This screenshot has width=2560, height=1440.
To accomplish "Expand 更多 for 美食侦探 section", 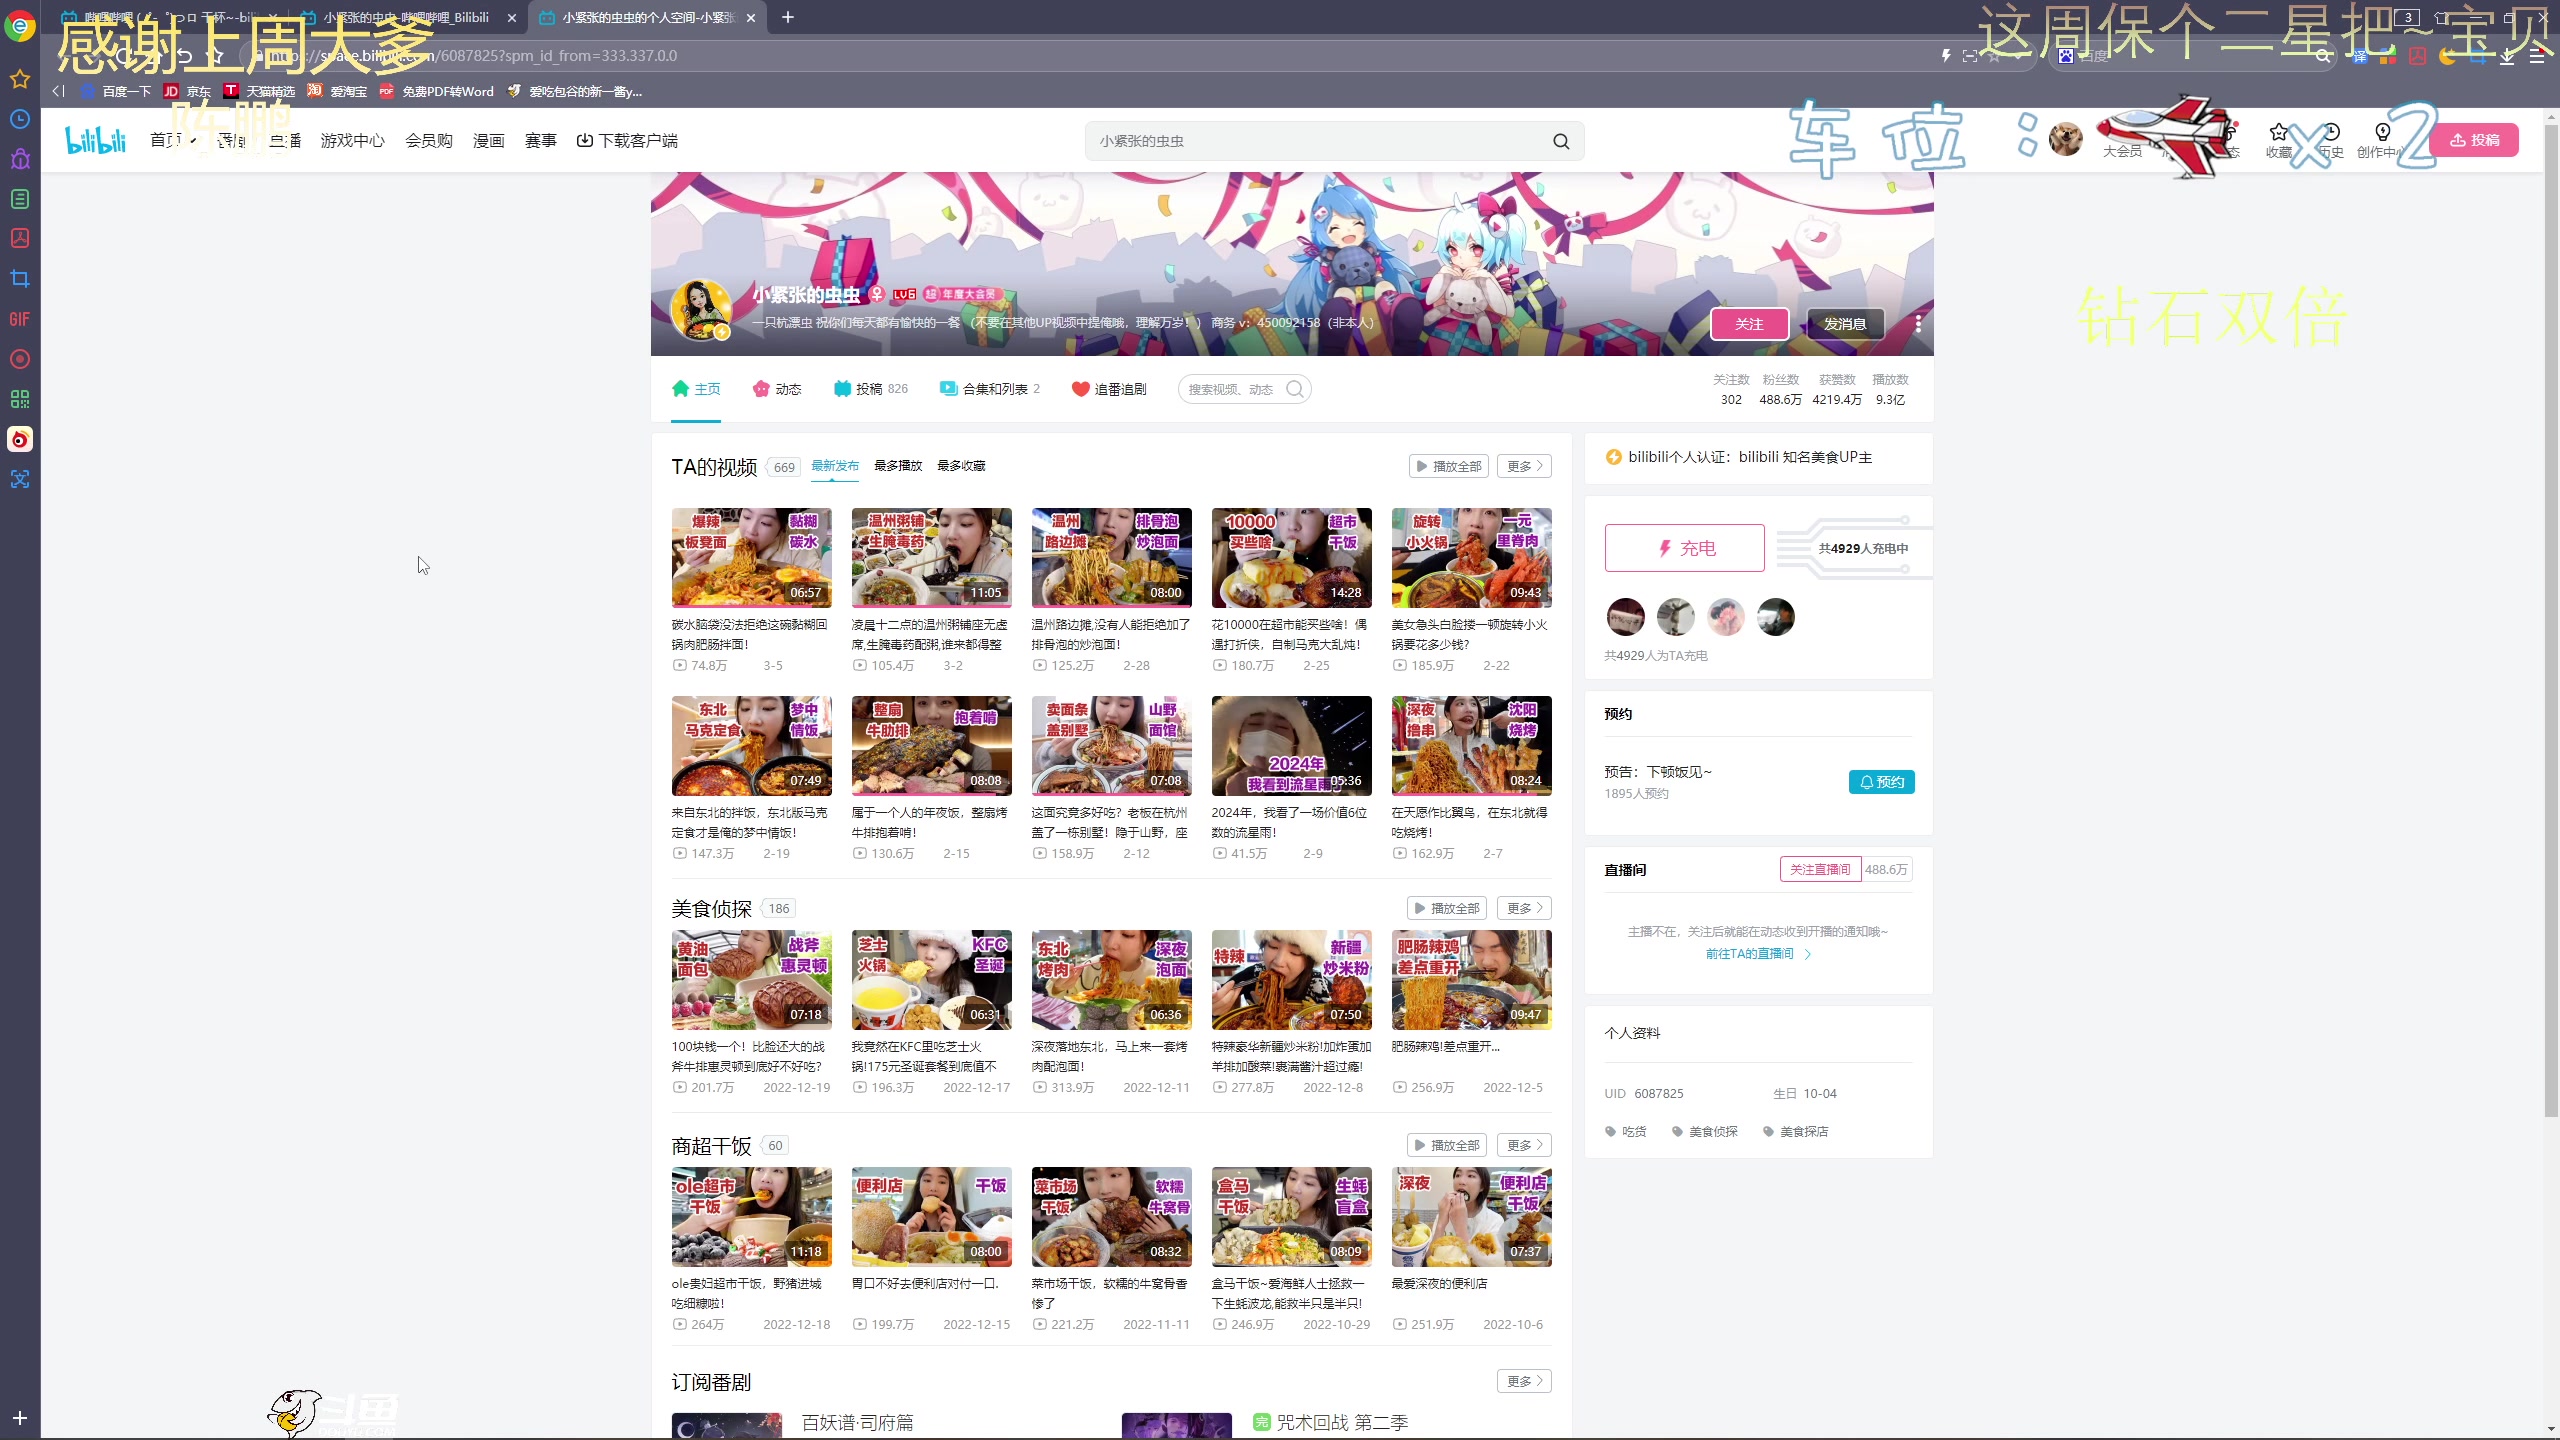I will tap(1525, 908).
